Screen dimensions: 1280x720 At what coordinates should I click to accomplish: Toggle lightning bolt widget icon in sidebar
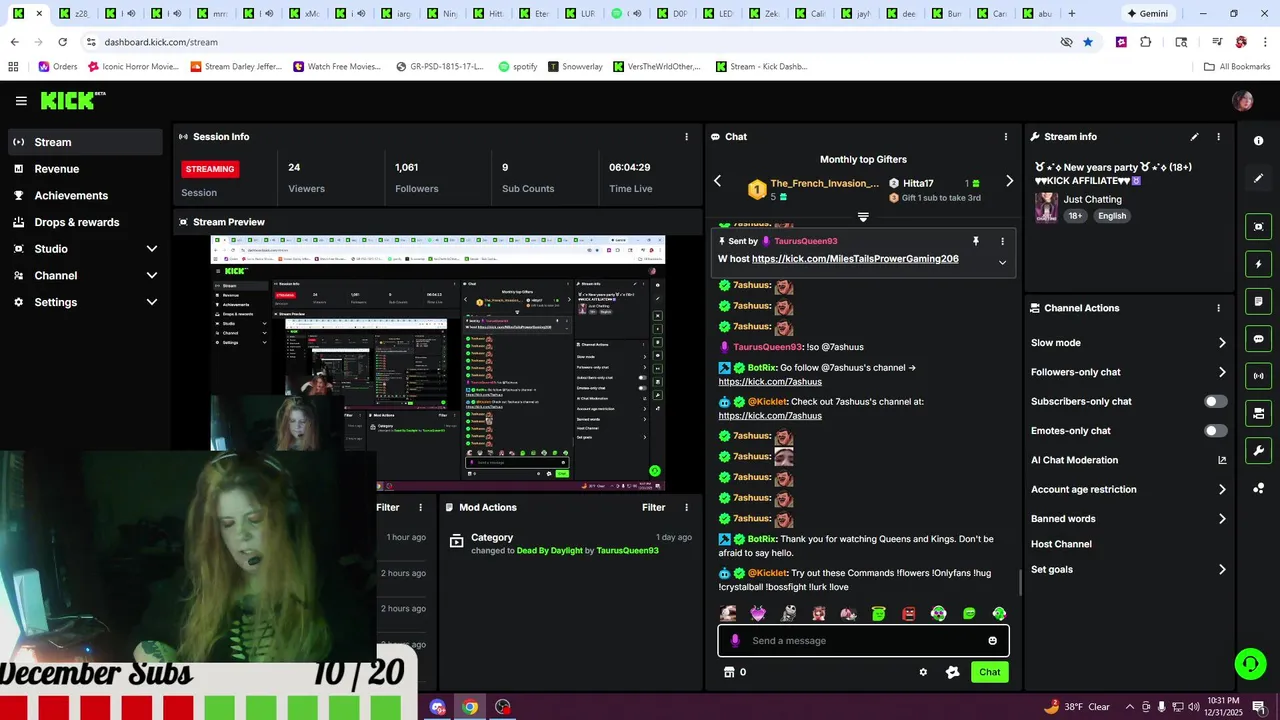coord(1259,264)
